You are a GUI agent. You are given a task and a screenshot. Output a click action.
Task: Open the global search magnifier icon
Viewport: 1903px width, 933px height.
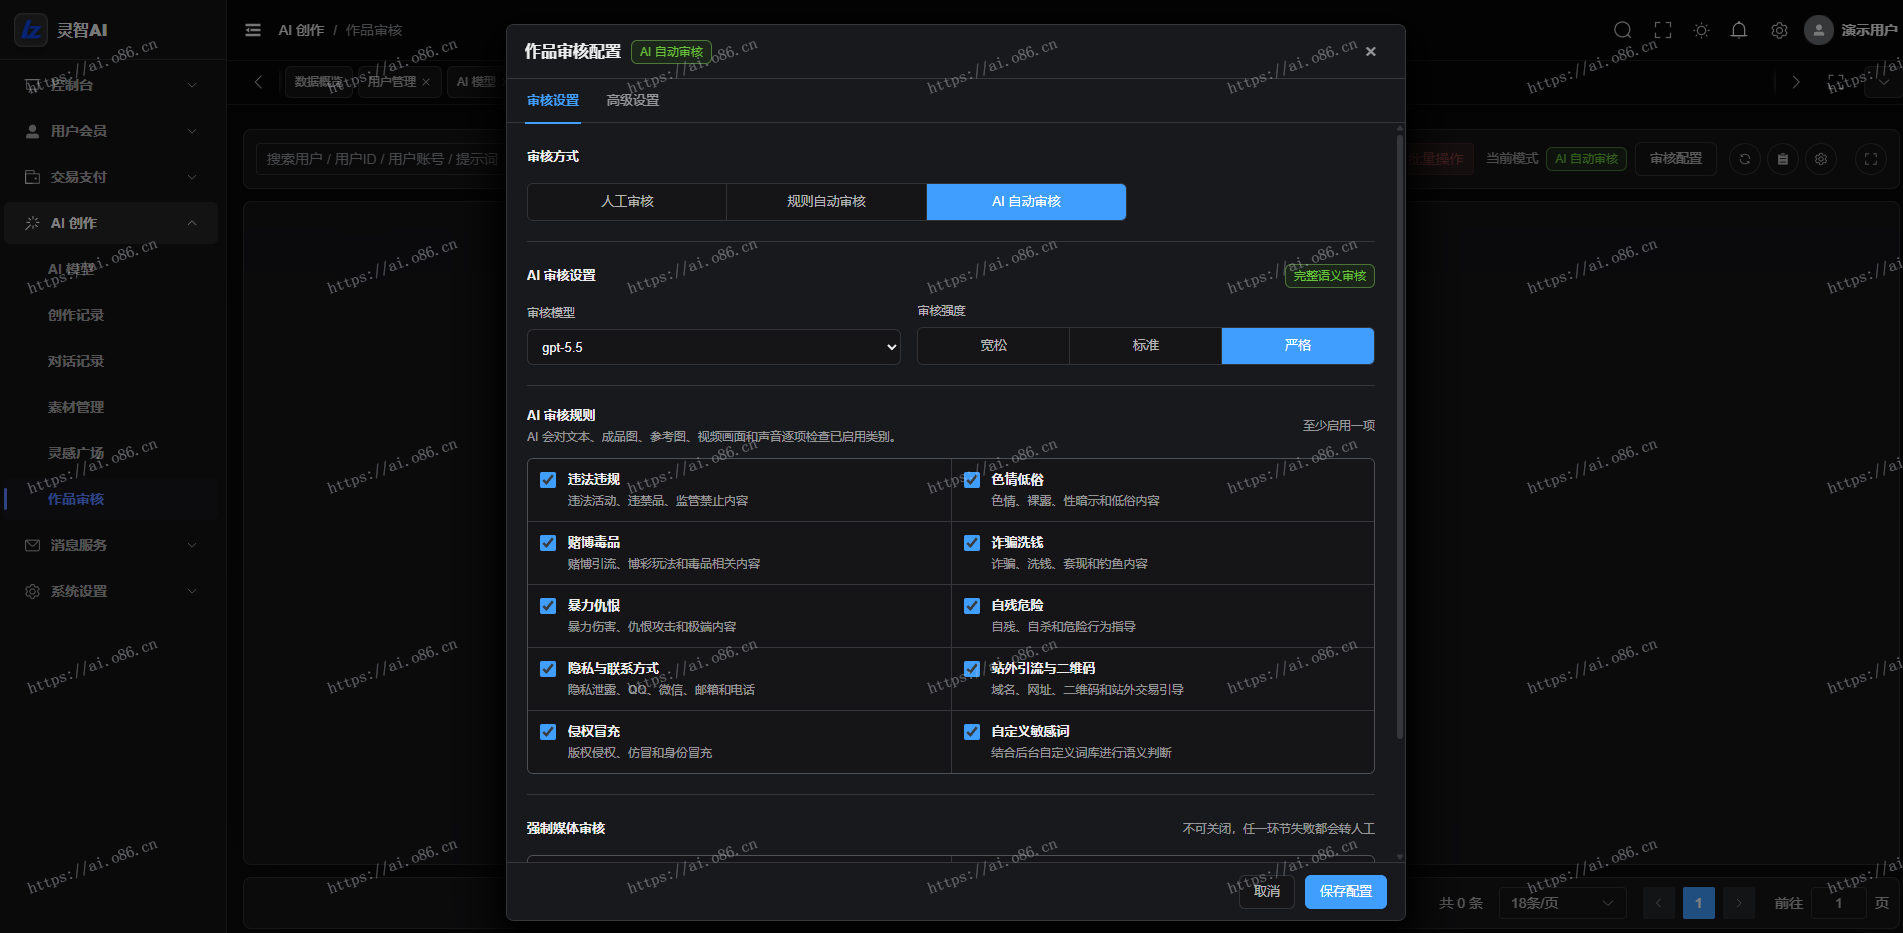(x=1623, y=30)
